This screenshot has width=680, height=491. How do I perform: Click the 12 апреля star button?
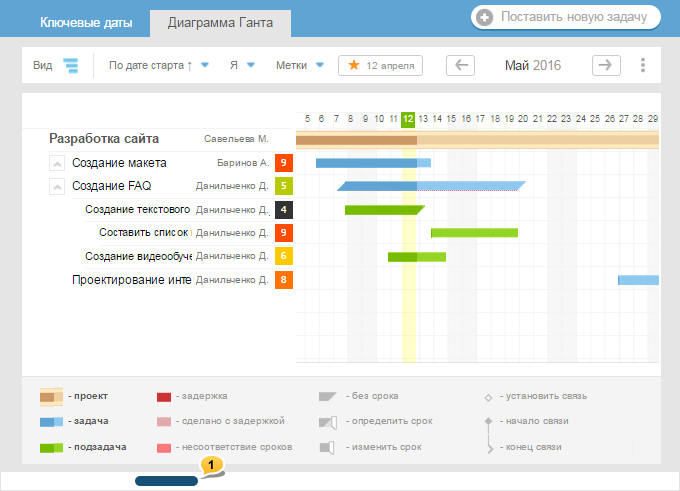(381, 66)
